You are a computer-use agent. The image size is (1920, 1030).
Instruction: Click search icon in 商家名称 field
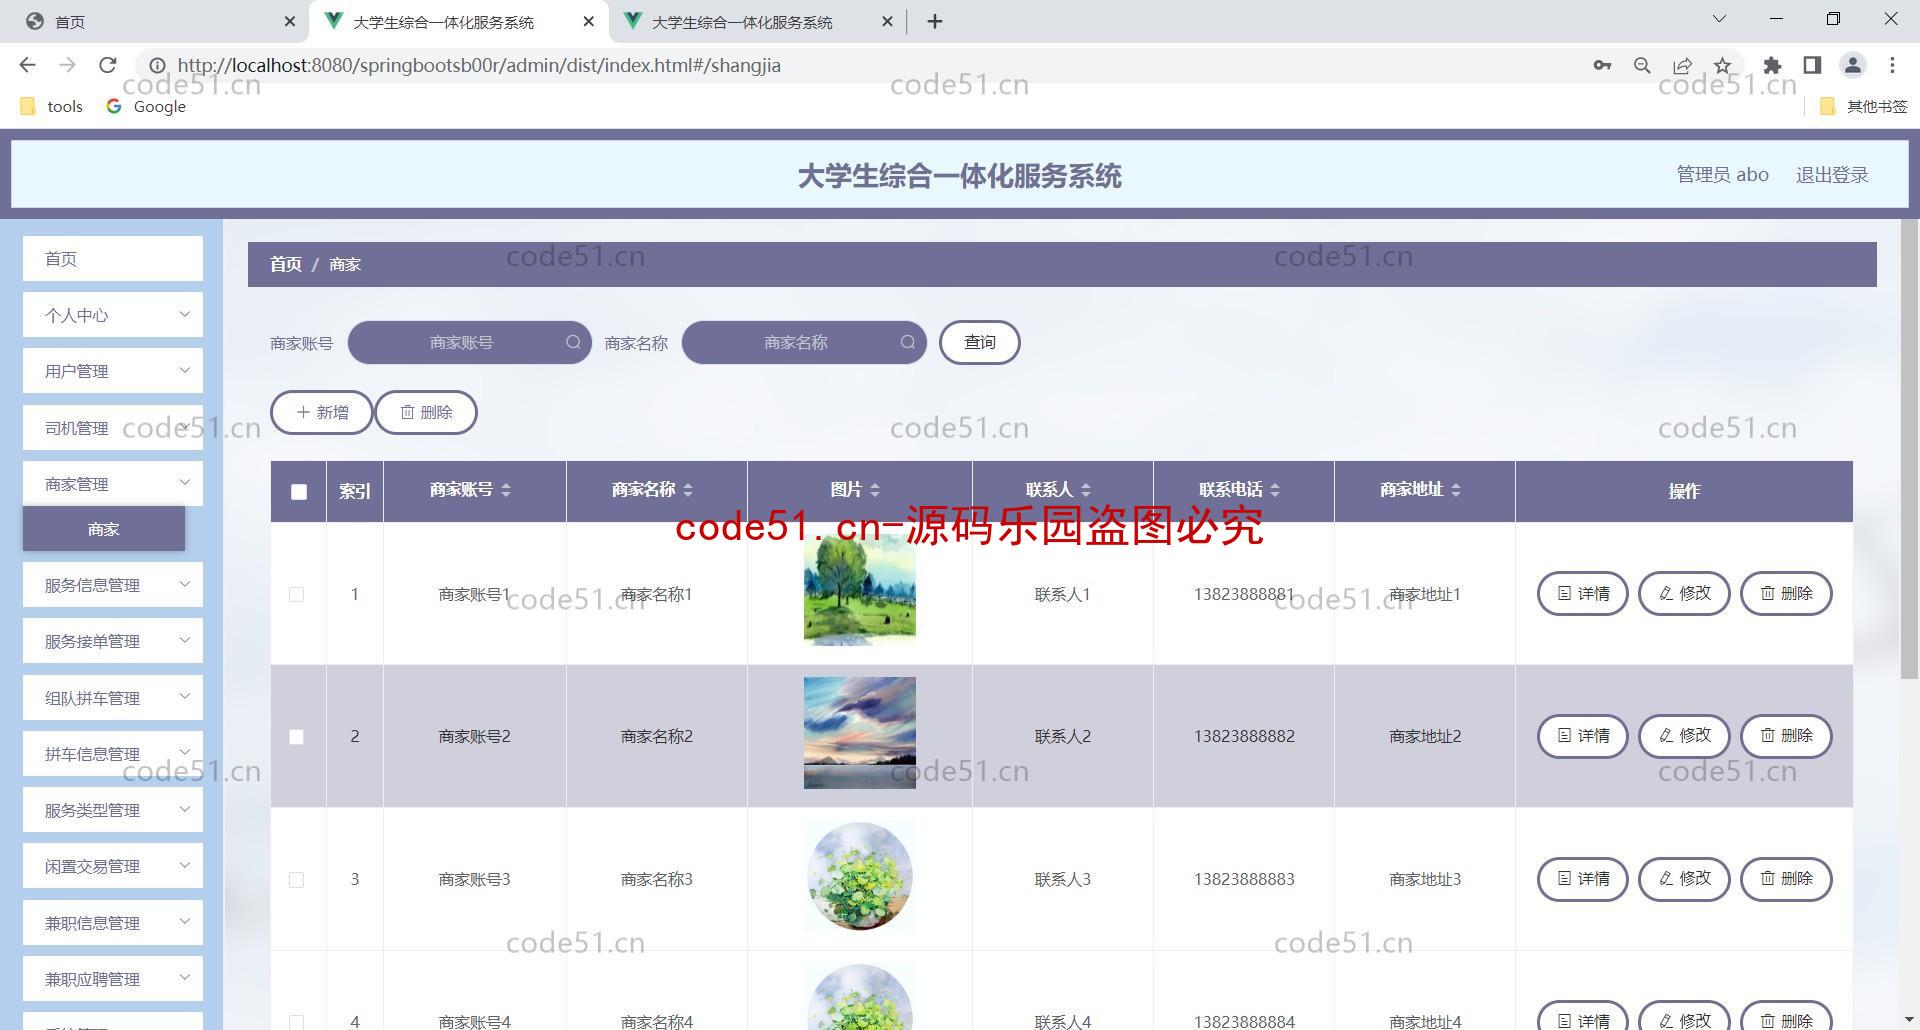tap(907, 342)
